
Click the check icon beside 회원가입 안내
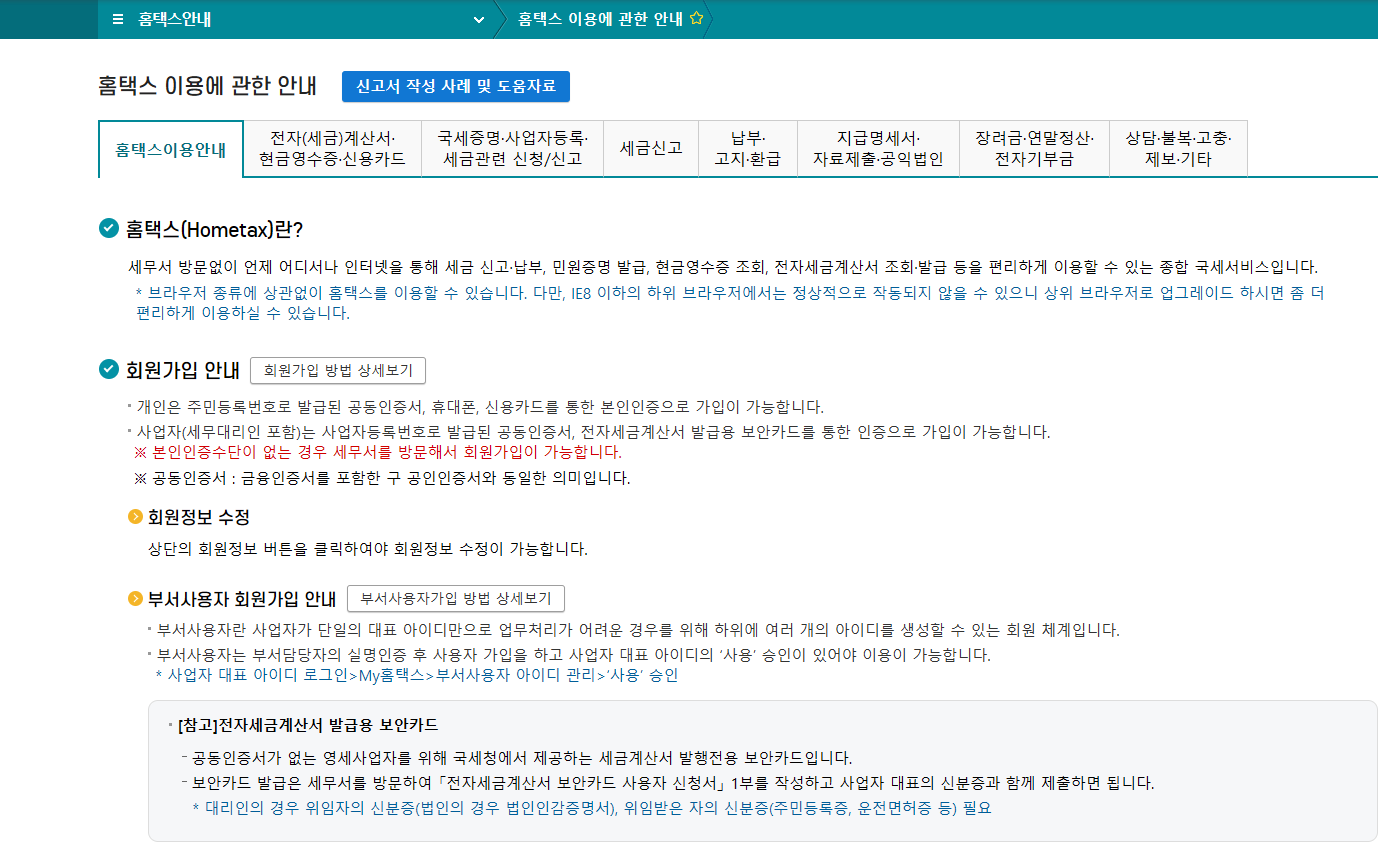109,370
